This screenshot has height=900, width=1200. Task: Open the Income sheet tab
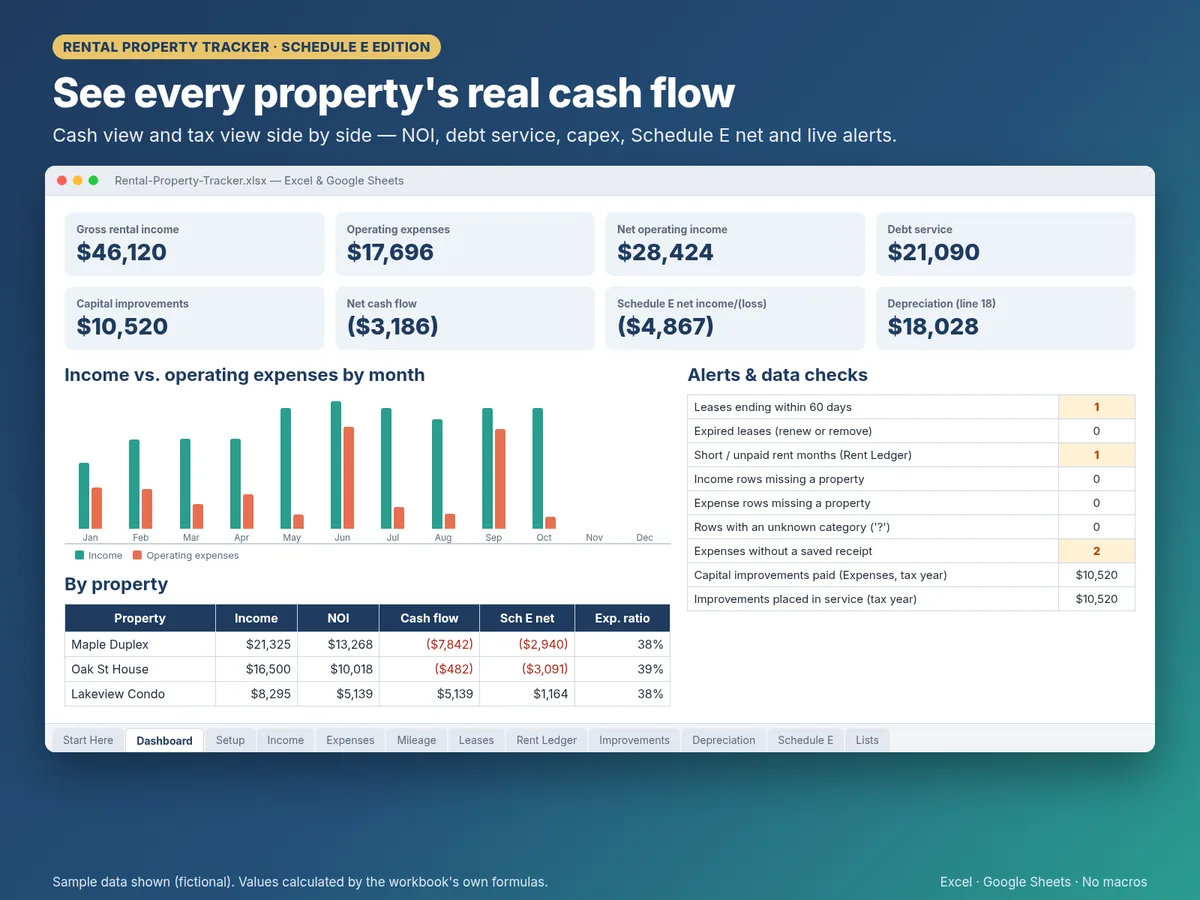285,740
